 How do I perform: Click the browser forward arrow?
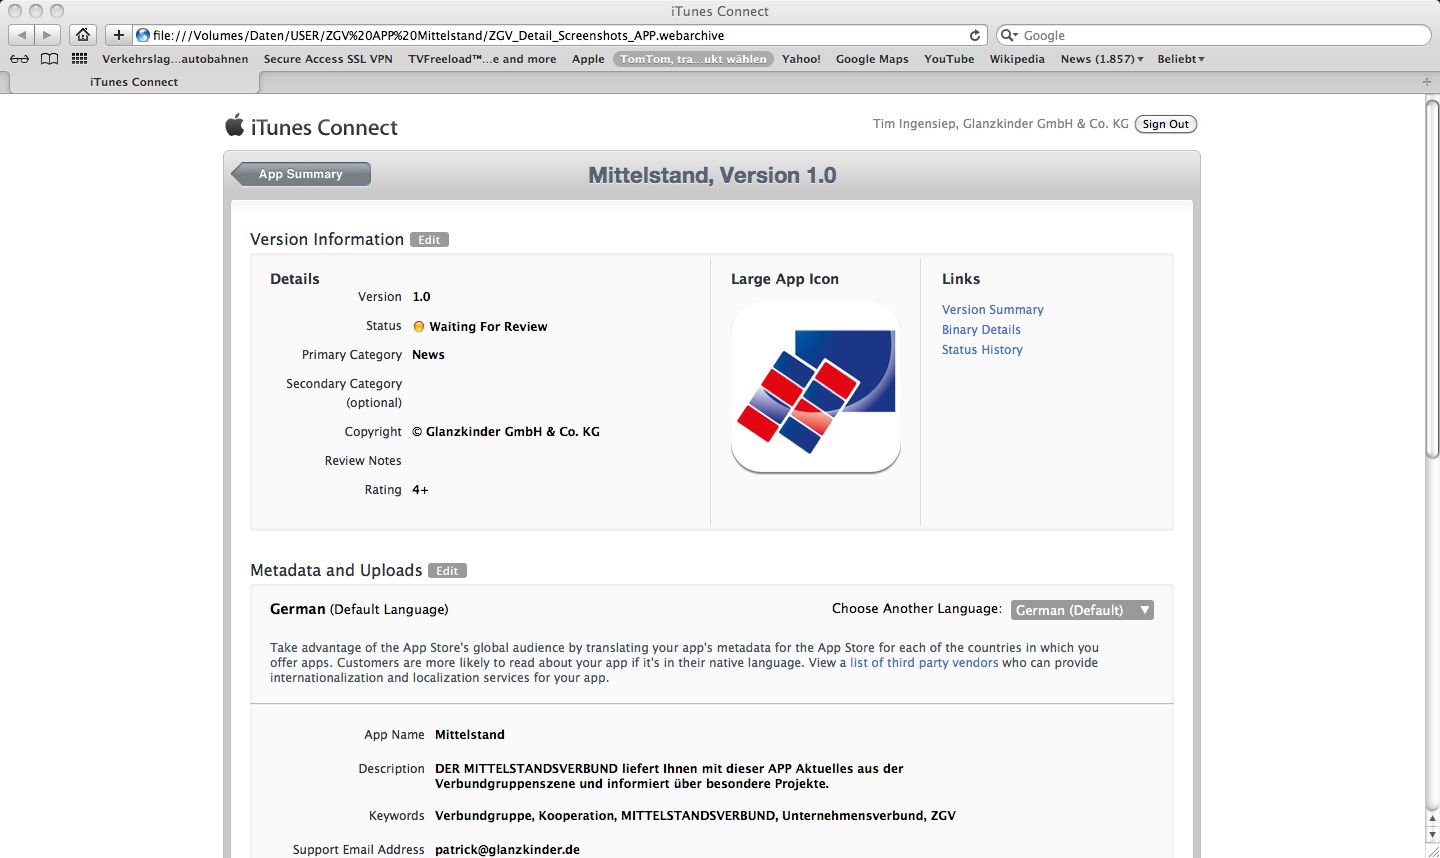[47, 35]
